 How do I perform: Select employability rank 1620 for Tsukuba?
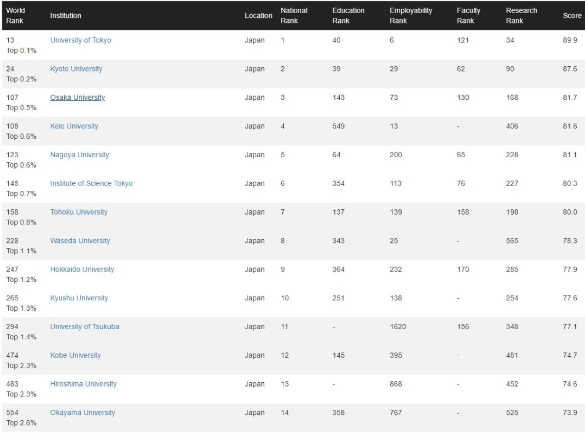(398, 327)
